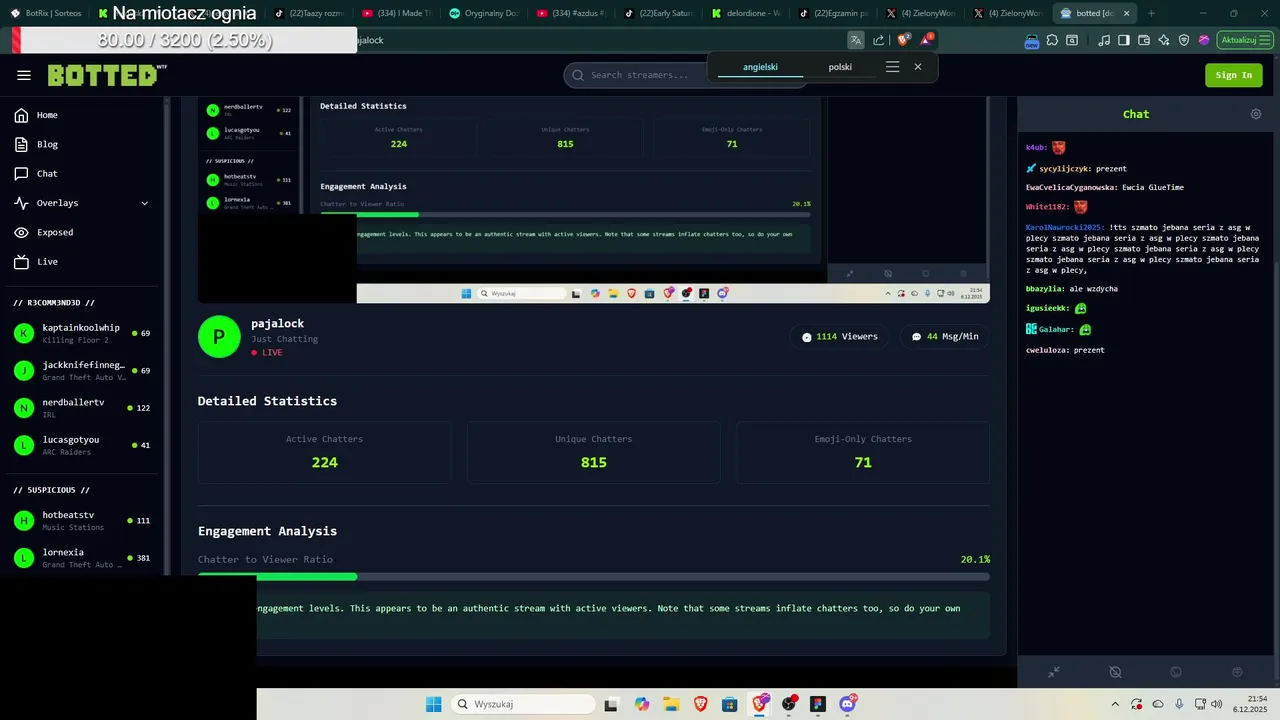This screenshot has height=720, width=1280.
Task: Close the botted browser tab
Action: pyautogui.click(x=1127, y=13)
